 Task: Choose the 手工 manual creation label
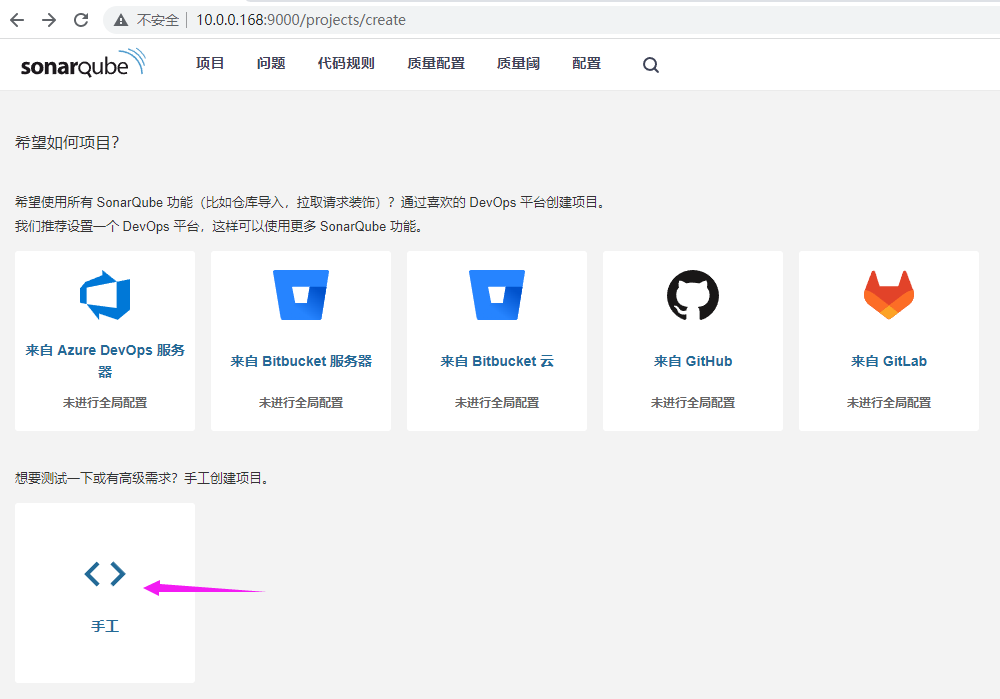[x=105, y=626]
